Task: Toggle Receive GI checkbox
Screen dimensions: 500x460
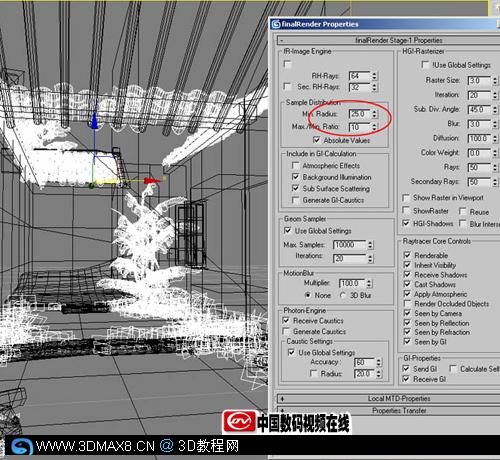Action: pyautogui.click(x=406, y=379)
